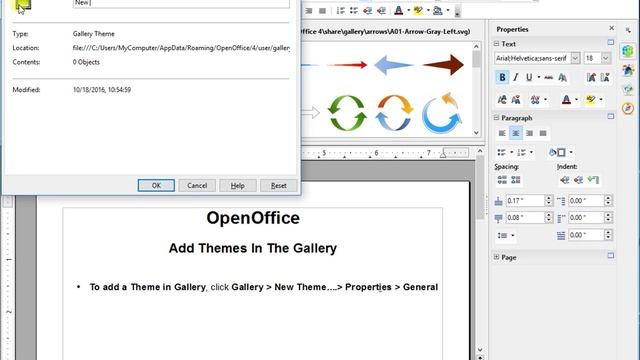The width and height of the screenshot is (640, 360).
Task: Close the Properties sidebar deck
Action: pos(611,28)
